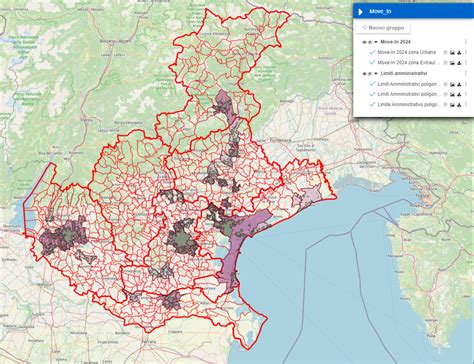Open the more options menu for the zona Urbana row
This screenshot has width=474, height=364.
[466, 52]
